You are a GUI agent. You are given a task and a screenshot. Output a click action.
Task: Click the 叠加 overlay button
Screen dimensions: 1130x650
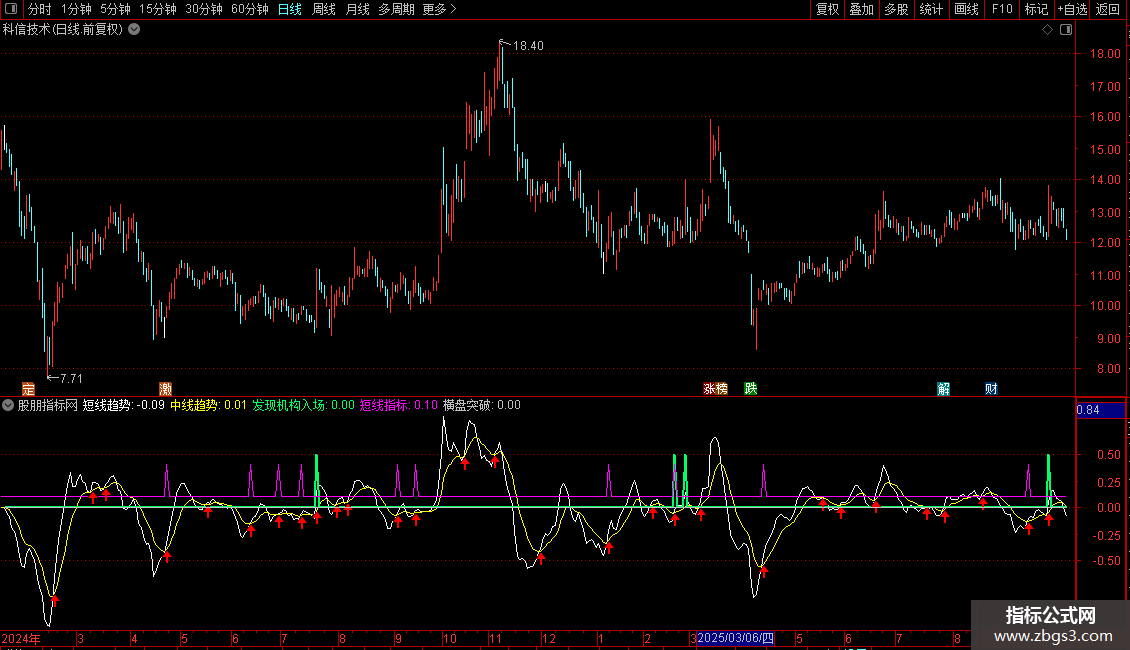(x=862, y=9)
